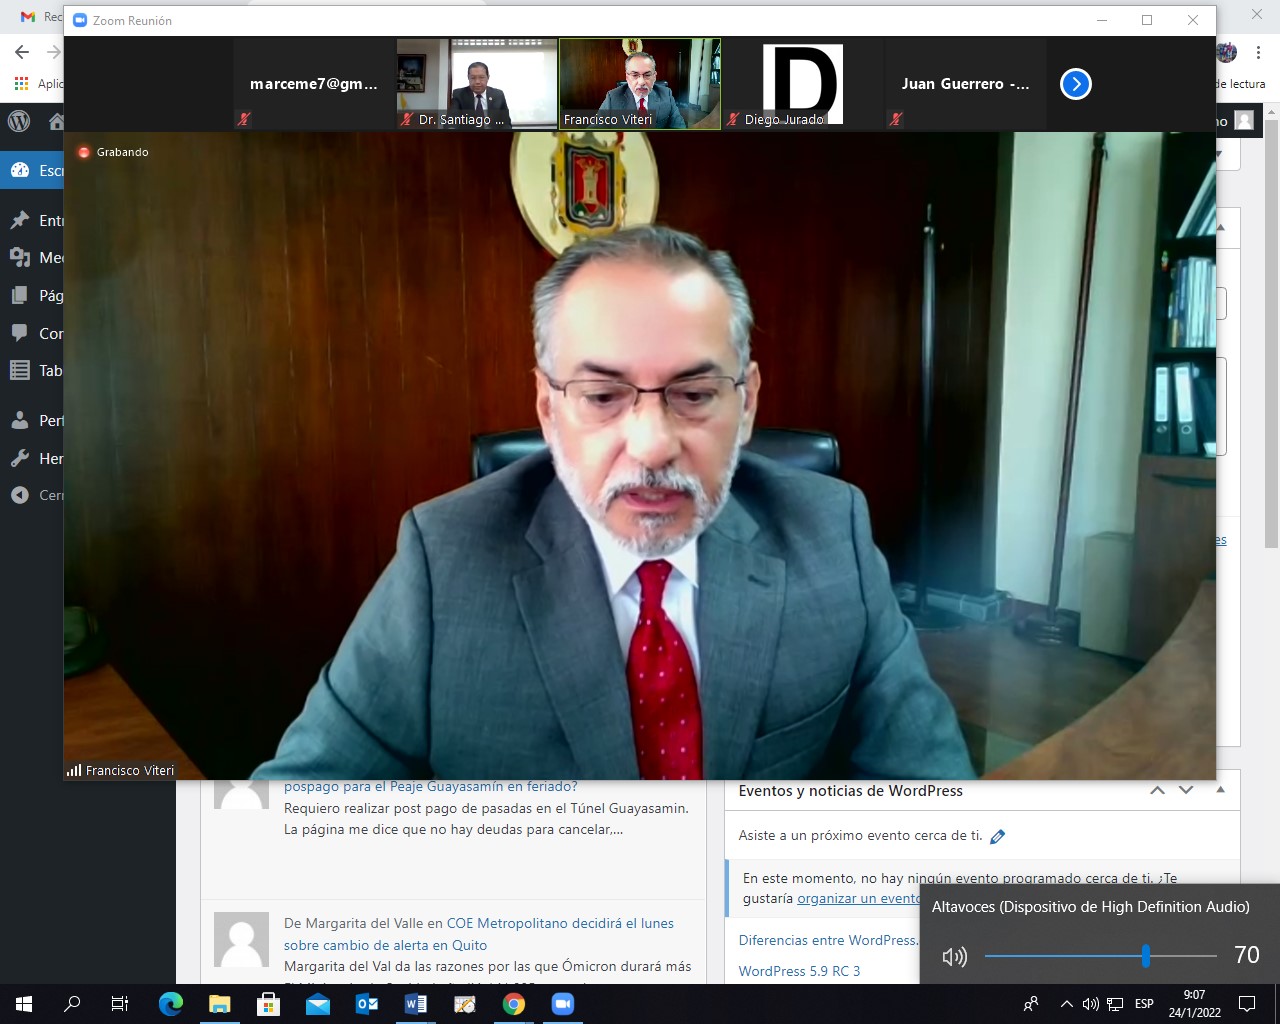The width and height of the screenshot is (1280, 1024).
Task: Open 'Diferencias entre WordPress.' news link
Action: point(828,940)
